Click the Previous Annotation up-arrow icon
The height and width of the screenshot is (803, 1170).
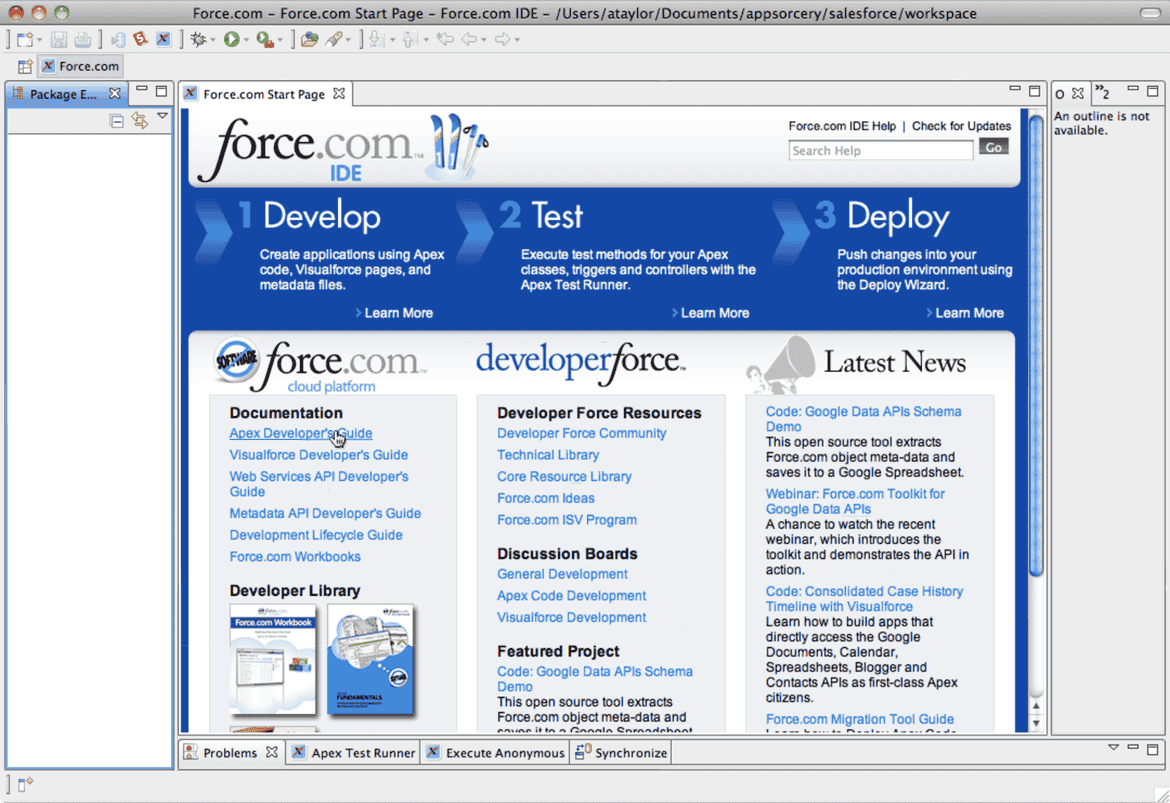[410, 40]
